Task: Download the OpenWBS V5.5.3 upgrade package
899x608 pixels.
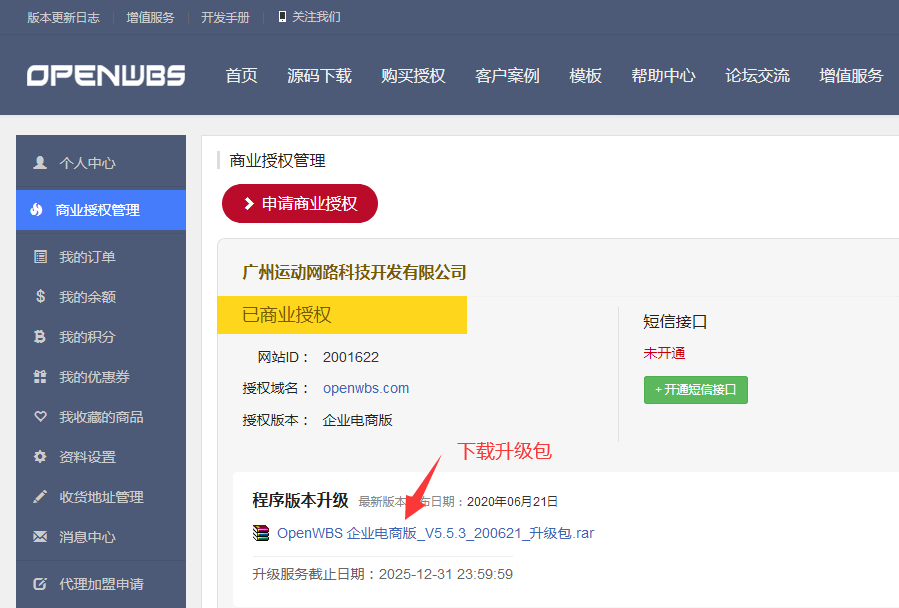Action: point(434,533)
